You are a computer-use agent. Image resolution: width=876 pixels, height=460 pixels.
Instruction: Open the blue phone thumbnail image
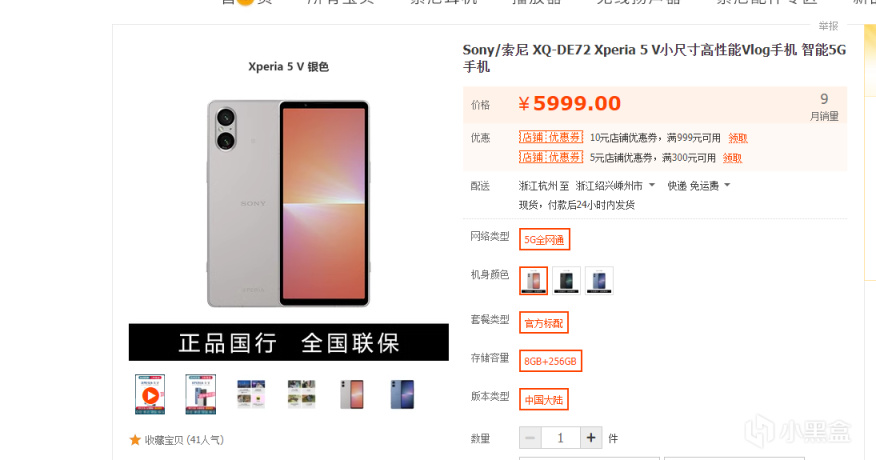[402, 395]
